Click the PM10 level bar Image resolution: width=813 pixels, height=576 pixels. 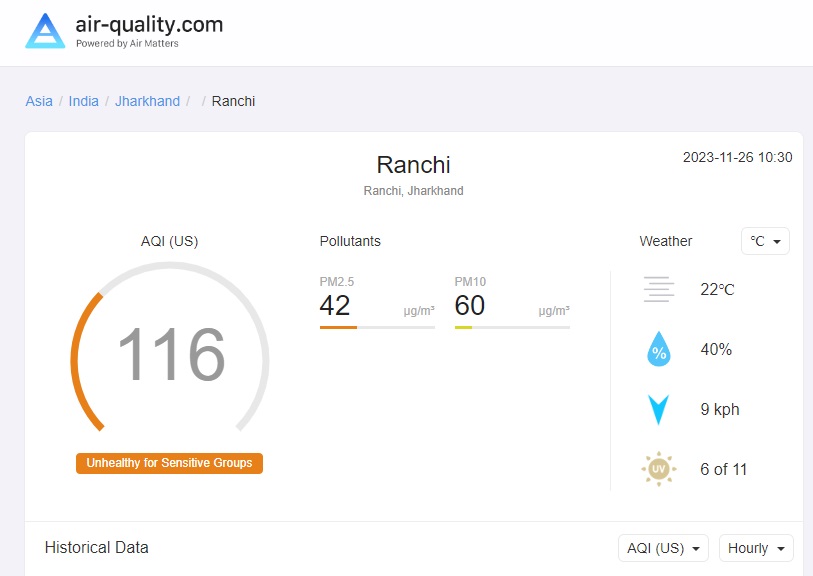pyautogui.click(x=512, y=327)
